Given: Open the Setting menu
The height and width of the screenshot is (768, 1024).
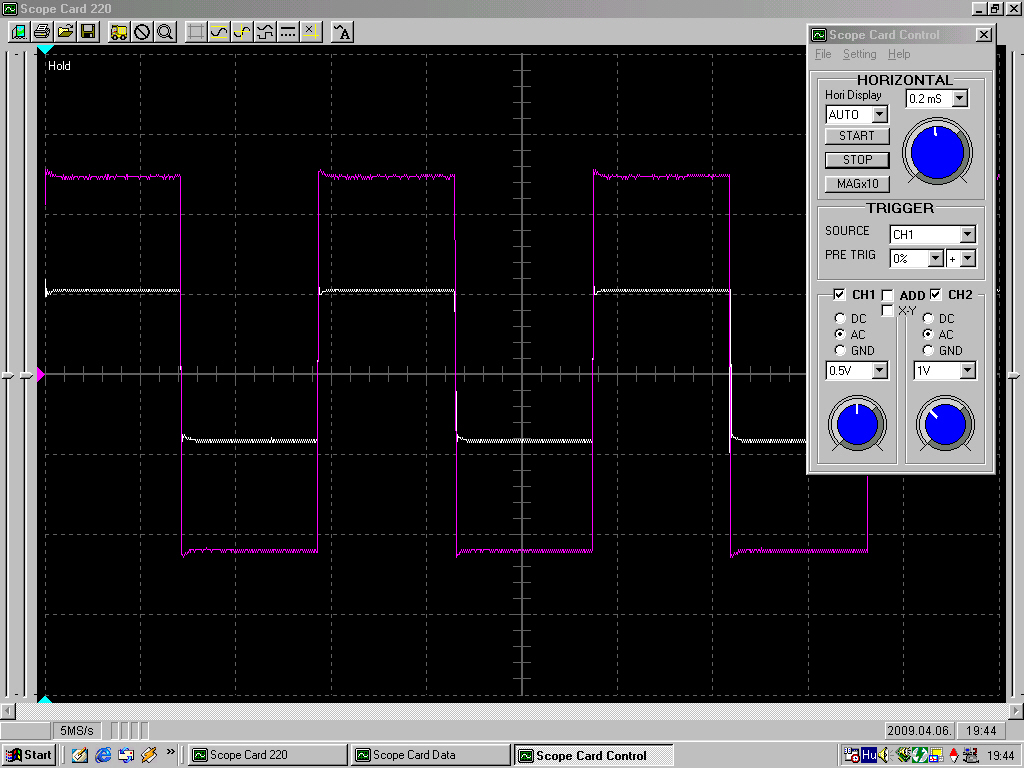Looking at the screenshot, I should point(859,54).
